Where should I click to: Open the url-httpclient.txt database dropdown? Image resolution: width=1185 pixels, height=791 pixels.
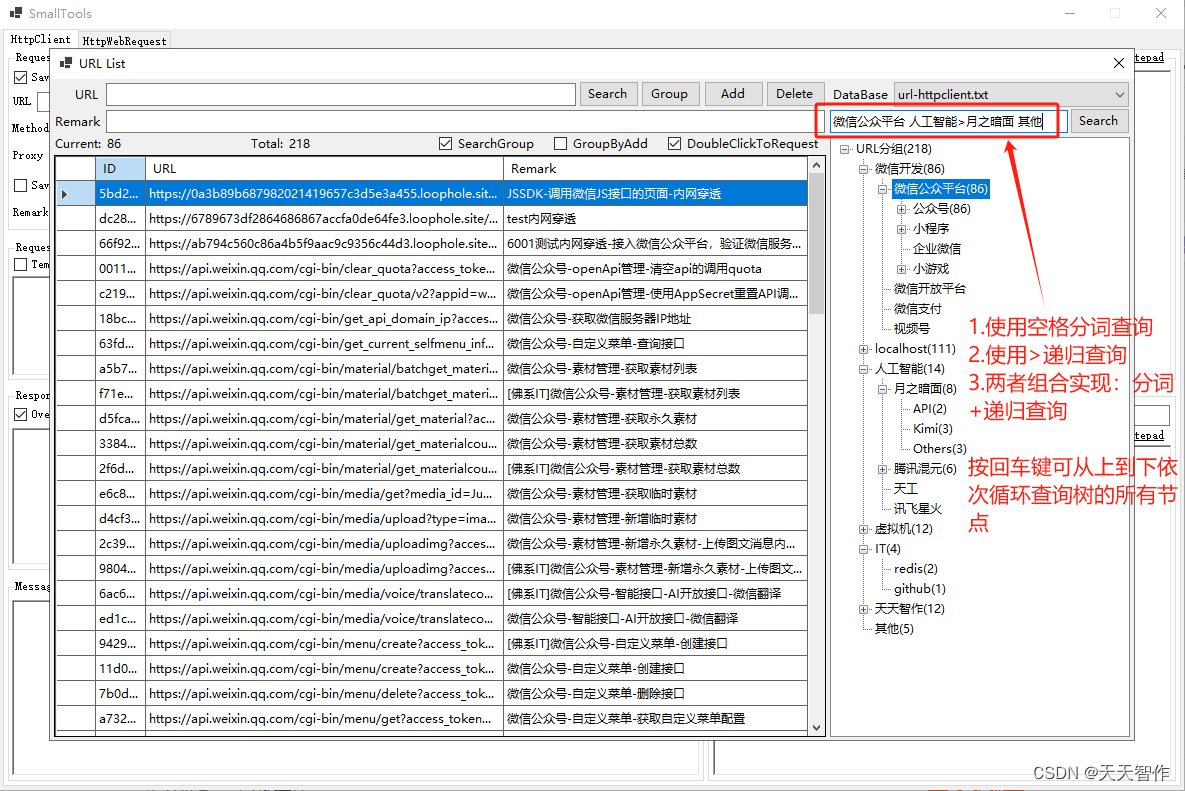[1123, 94]
